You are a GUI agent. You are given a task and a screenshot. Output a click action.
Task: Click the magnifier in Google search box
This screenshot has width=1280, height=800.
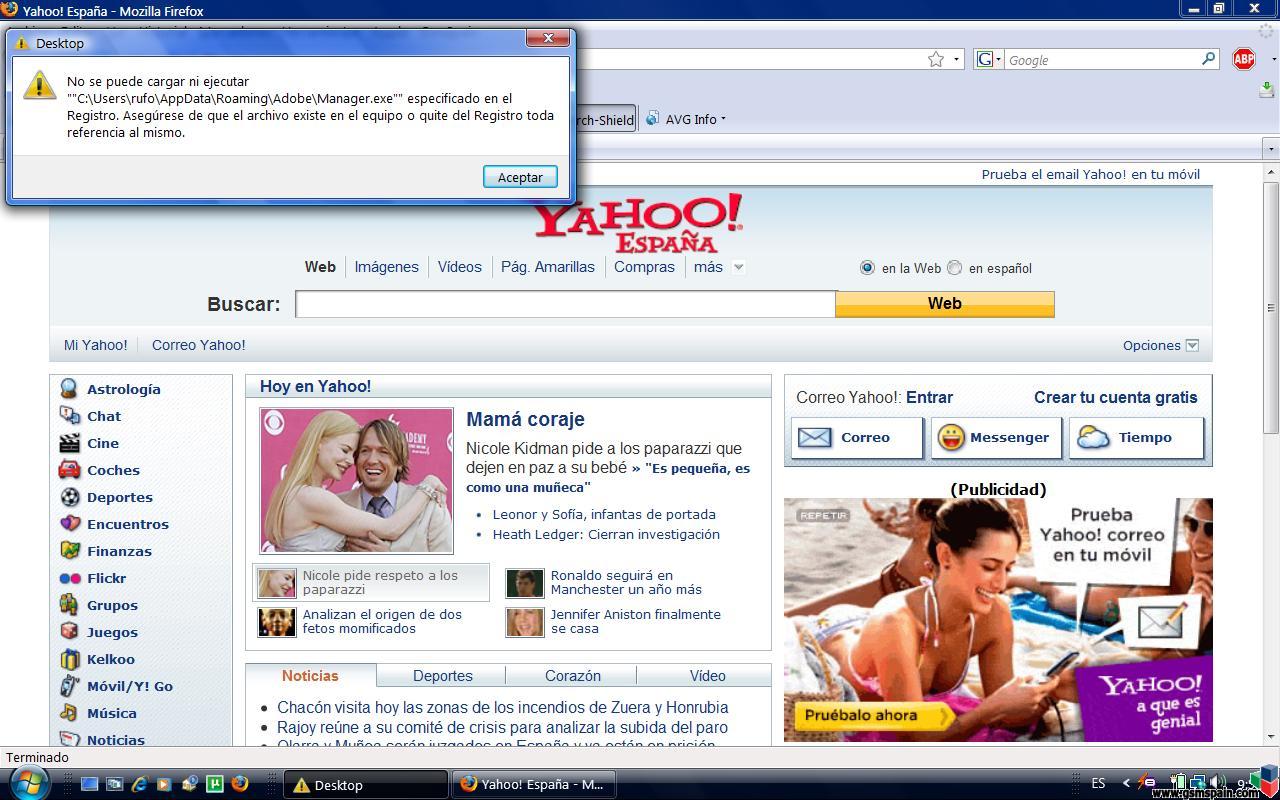1208,59
